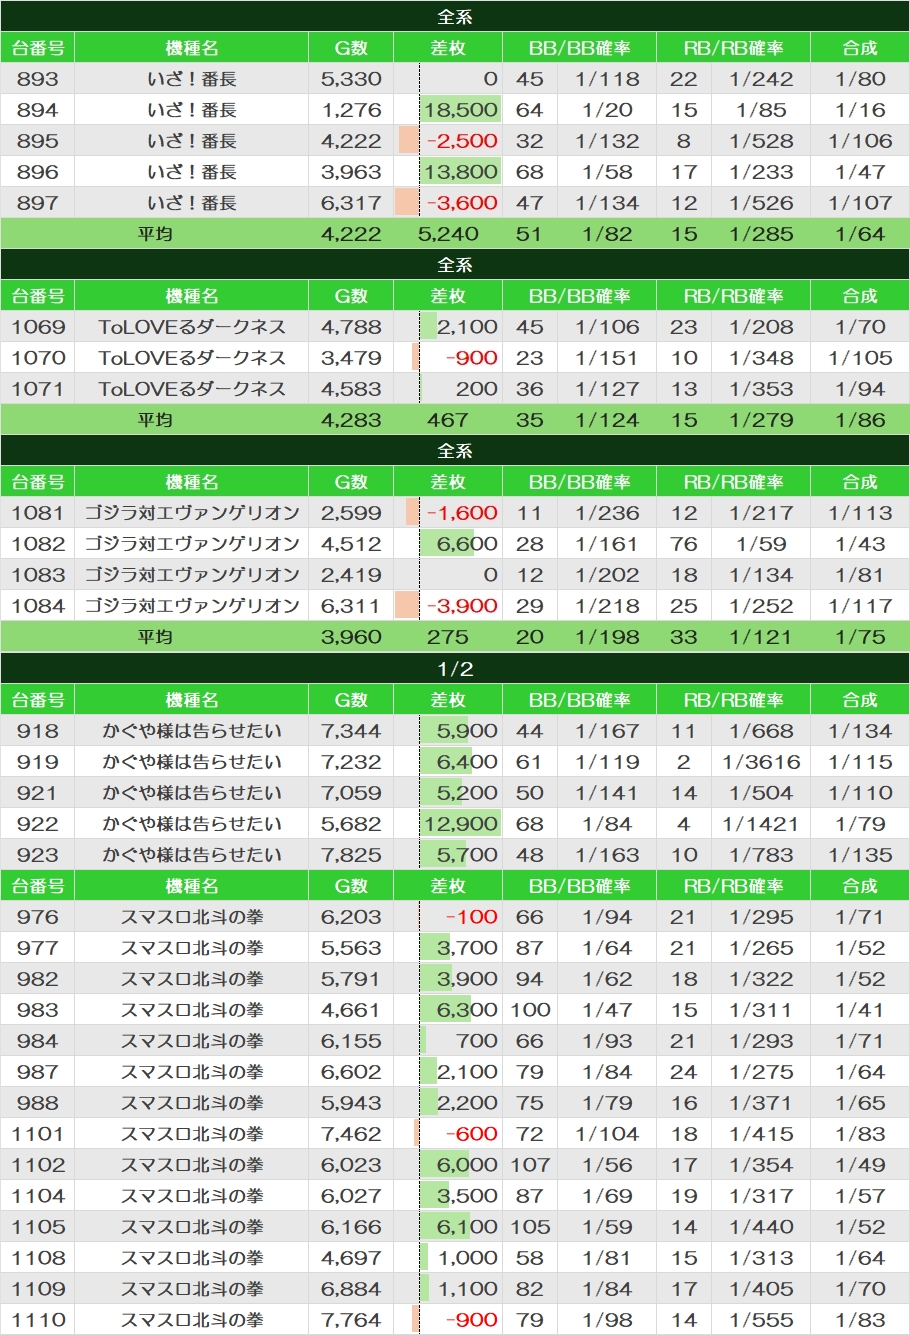Select the average difference value 5,240
The width and height of the screenshot is (910, 1335).
coord(448,234)
